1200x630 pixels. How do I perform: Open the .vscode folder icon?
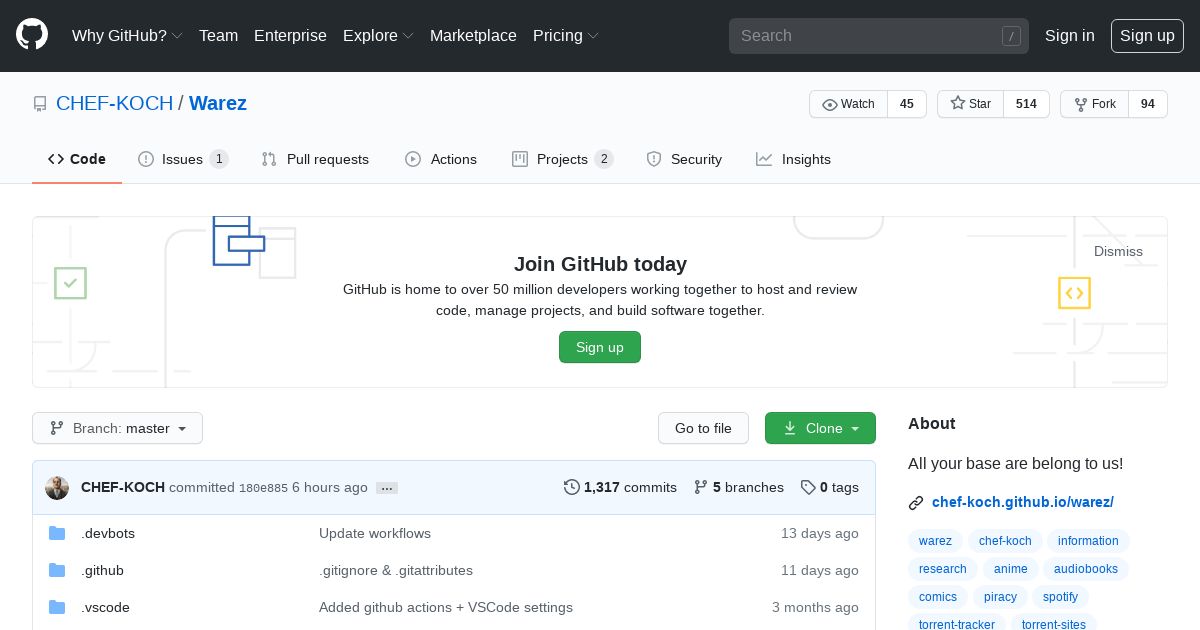coord(57,607)
